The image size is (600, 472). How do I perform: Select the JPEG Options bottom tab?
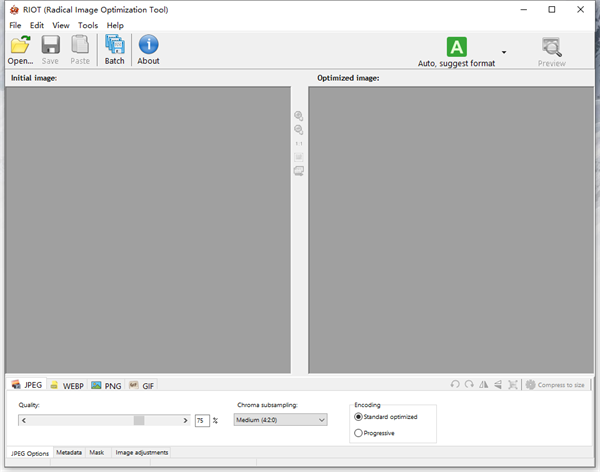tap(30, 453)
